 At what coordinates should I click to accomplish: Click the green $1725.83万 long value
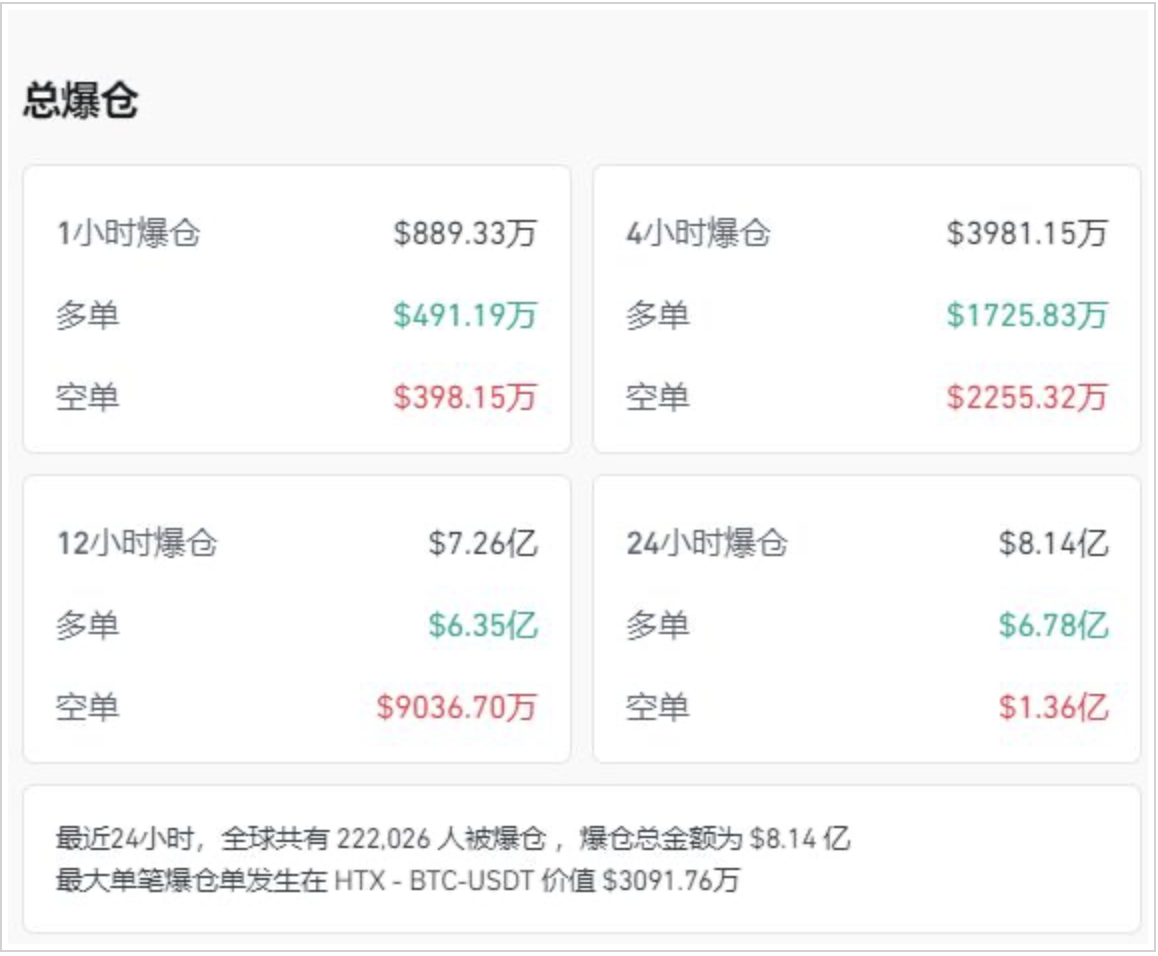1027,316
